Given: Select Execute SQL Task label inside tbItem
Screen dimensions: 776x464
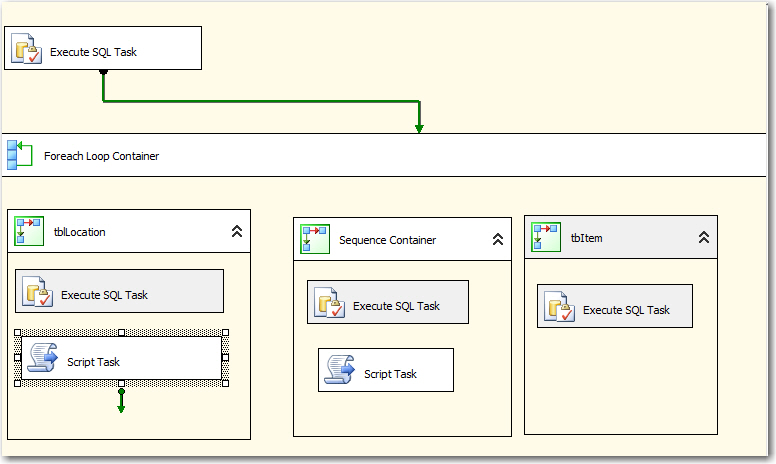Looking at the screenshot, I should point(626,310).
